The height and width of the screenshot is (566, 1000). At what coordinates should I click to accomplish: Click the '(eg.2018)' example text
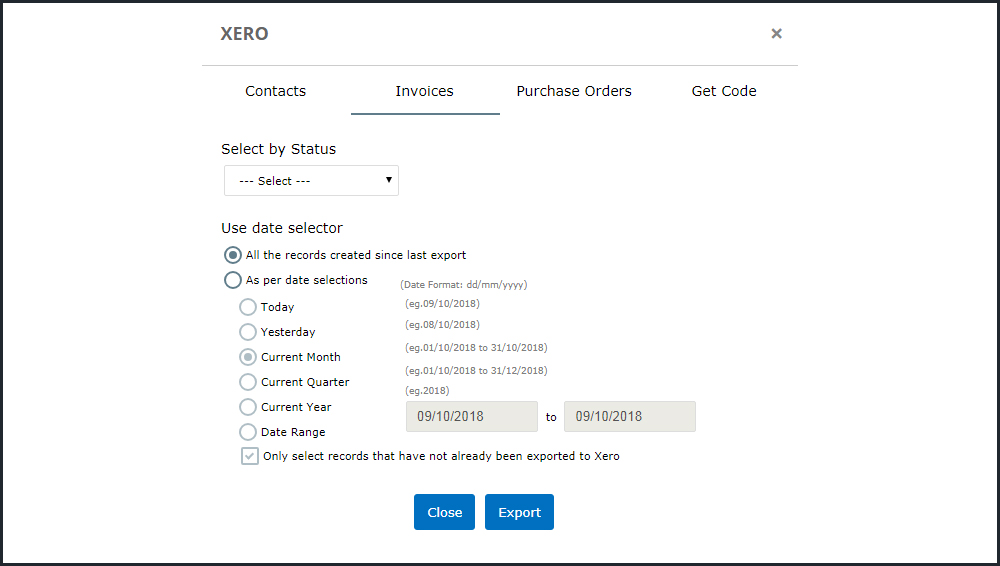427,391
